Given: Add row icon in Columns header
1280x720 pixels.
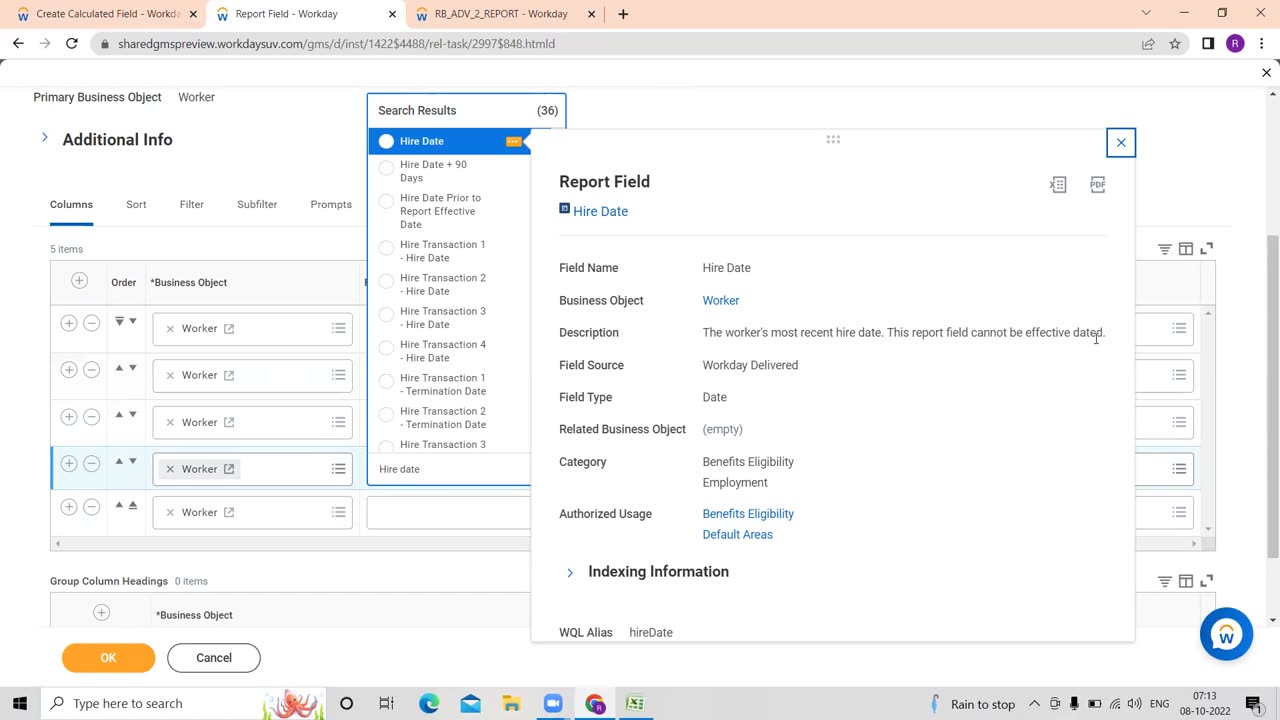Looking at the screenshot, I should click(79, 281).
